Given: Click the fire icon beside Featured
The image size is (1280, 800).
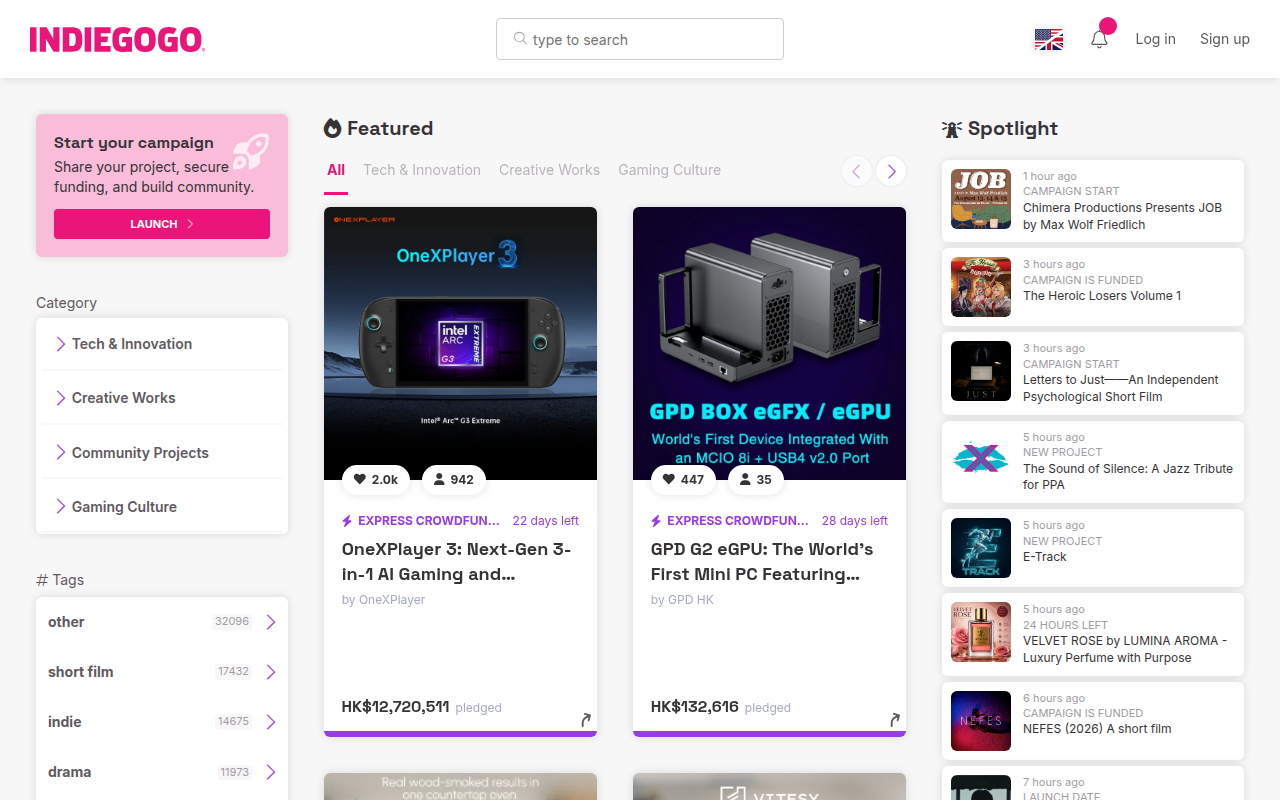Looking at the screenshot, I should [x=333, y=128].
